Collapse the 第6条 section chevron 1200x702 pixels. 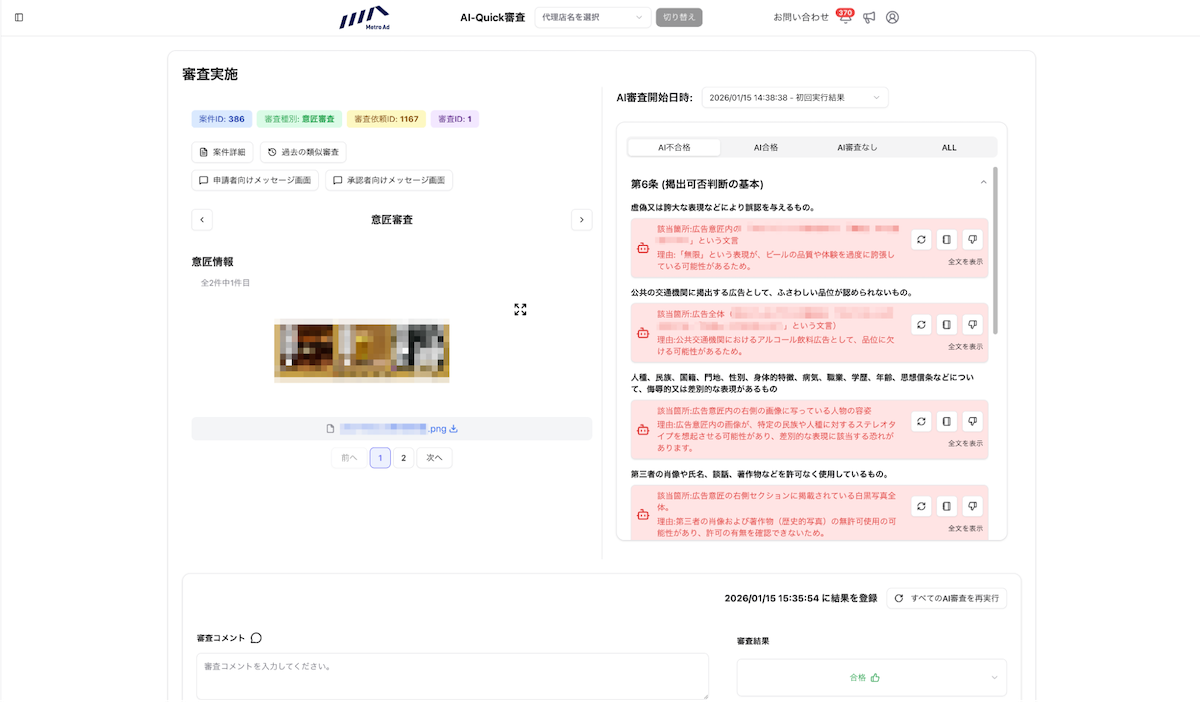[x=983, y=182]
